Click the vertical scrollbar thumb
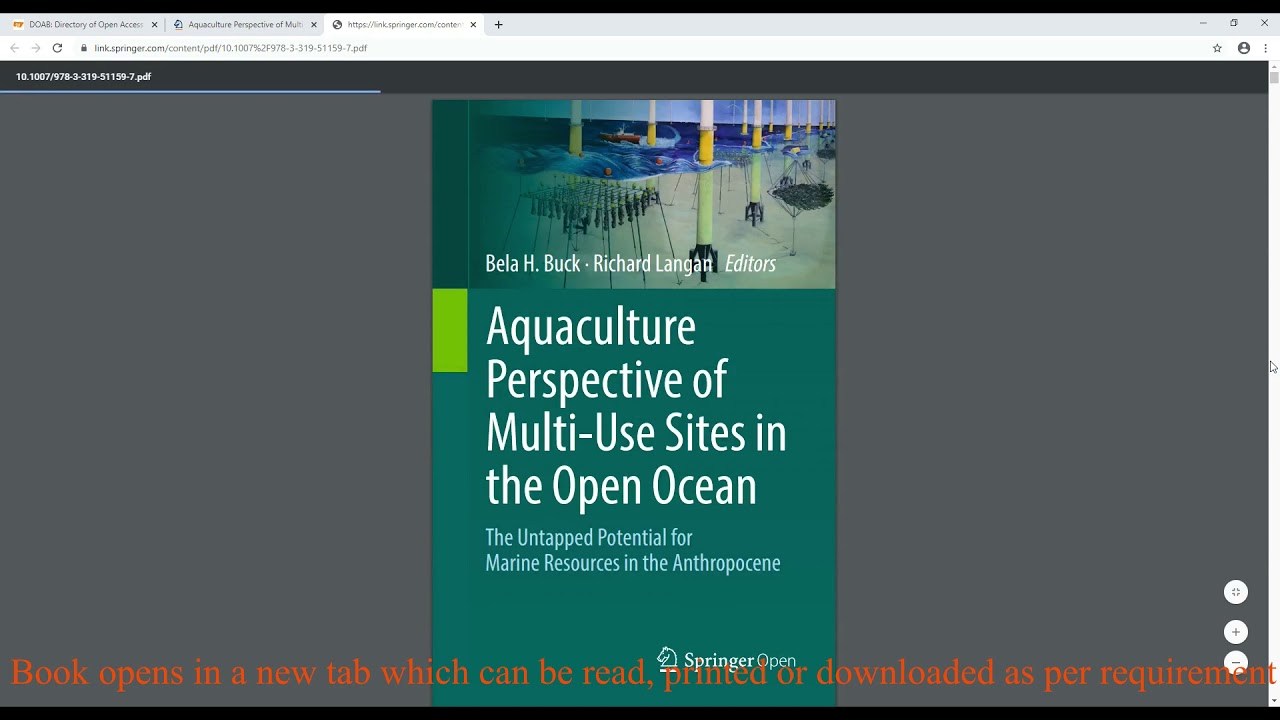Screen dimensions: 1280x720 1274,77
